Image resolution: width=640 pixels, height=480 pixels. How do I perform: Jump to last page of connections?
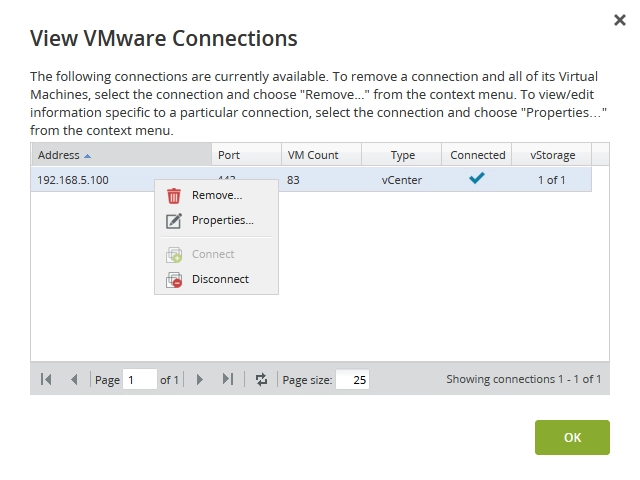tap(228, 380)
